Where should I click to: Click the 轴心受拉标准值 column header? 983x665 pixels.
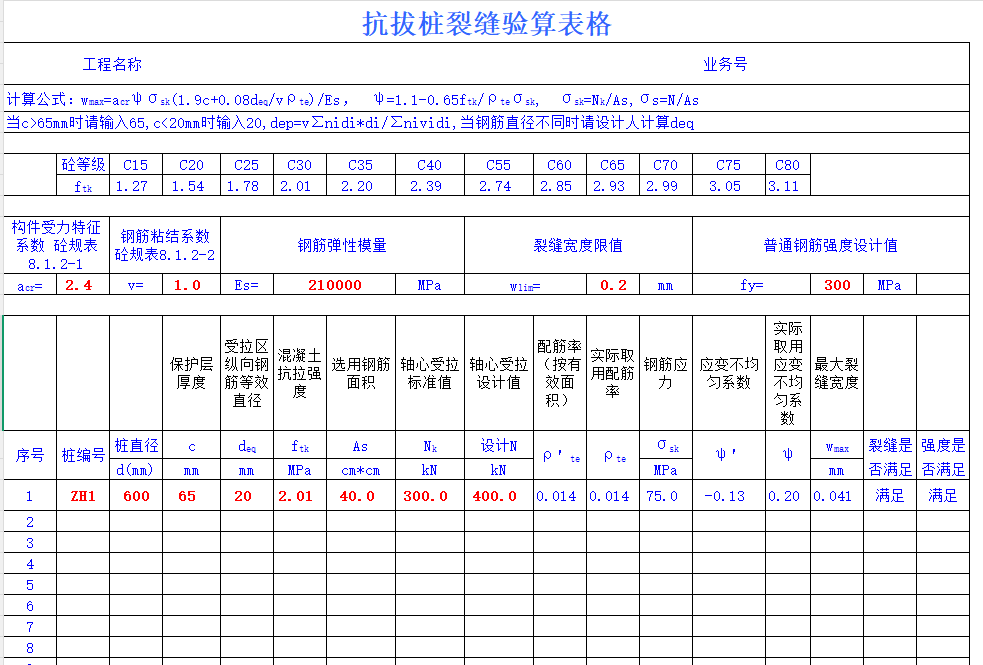(429, 373)
